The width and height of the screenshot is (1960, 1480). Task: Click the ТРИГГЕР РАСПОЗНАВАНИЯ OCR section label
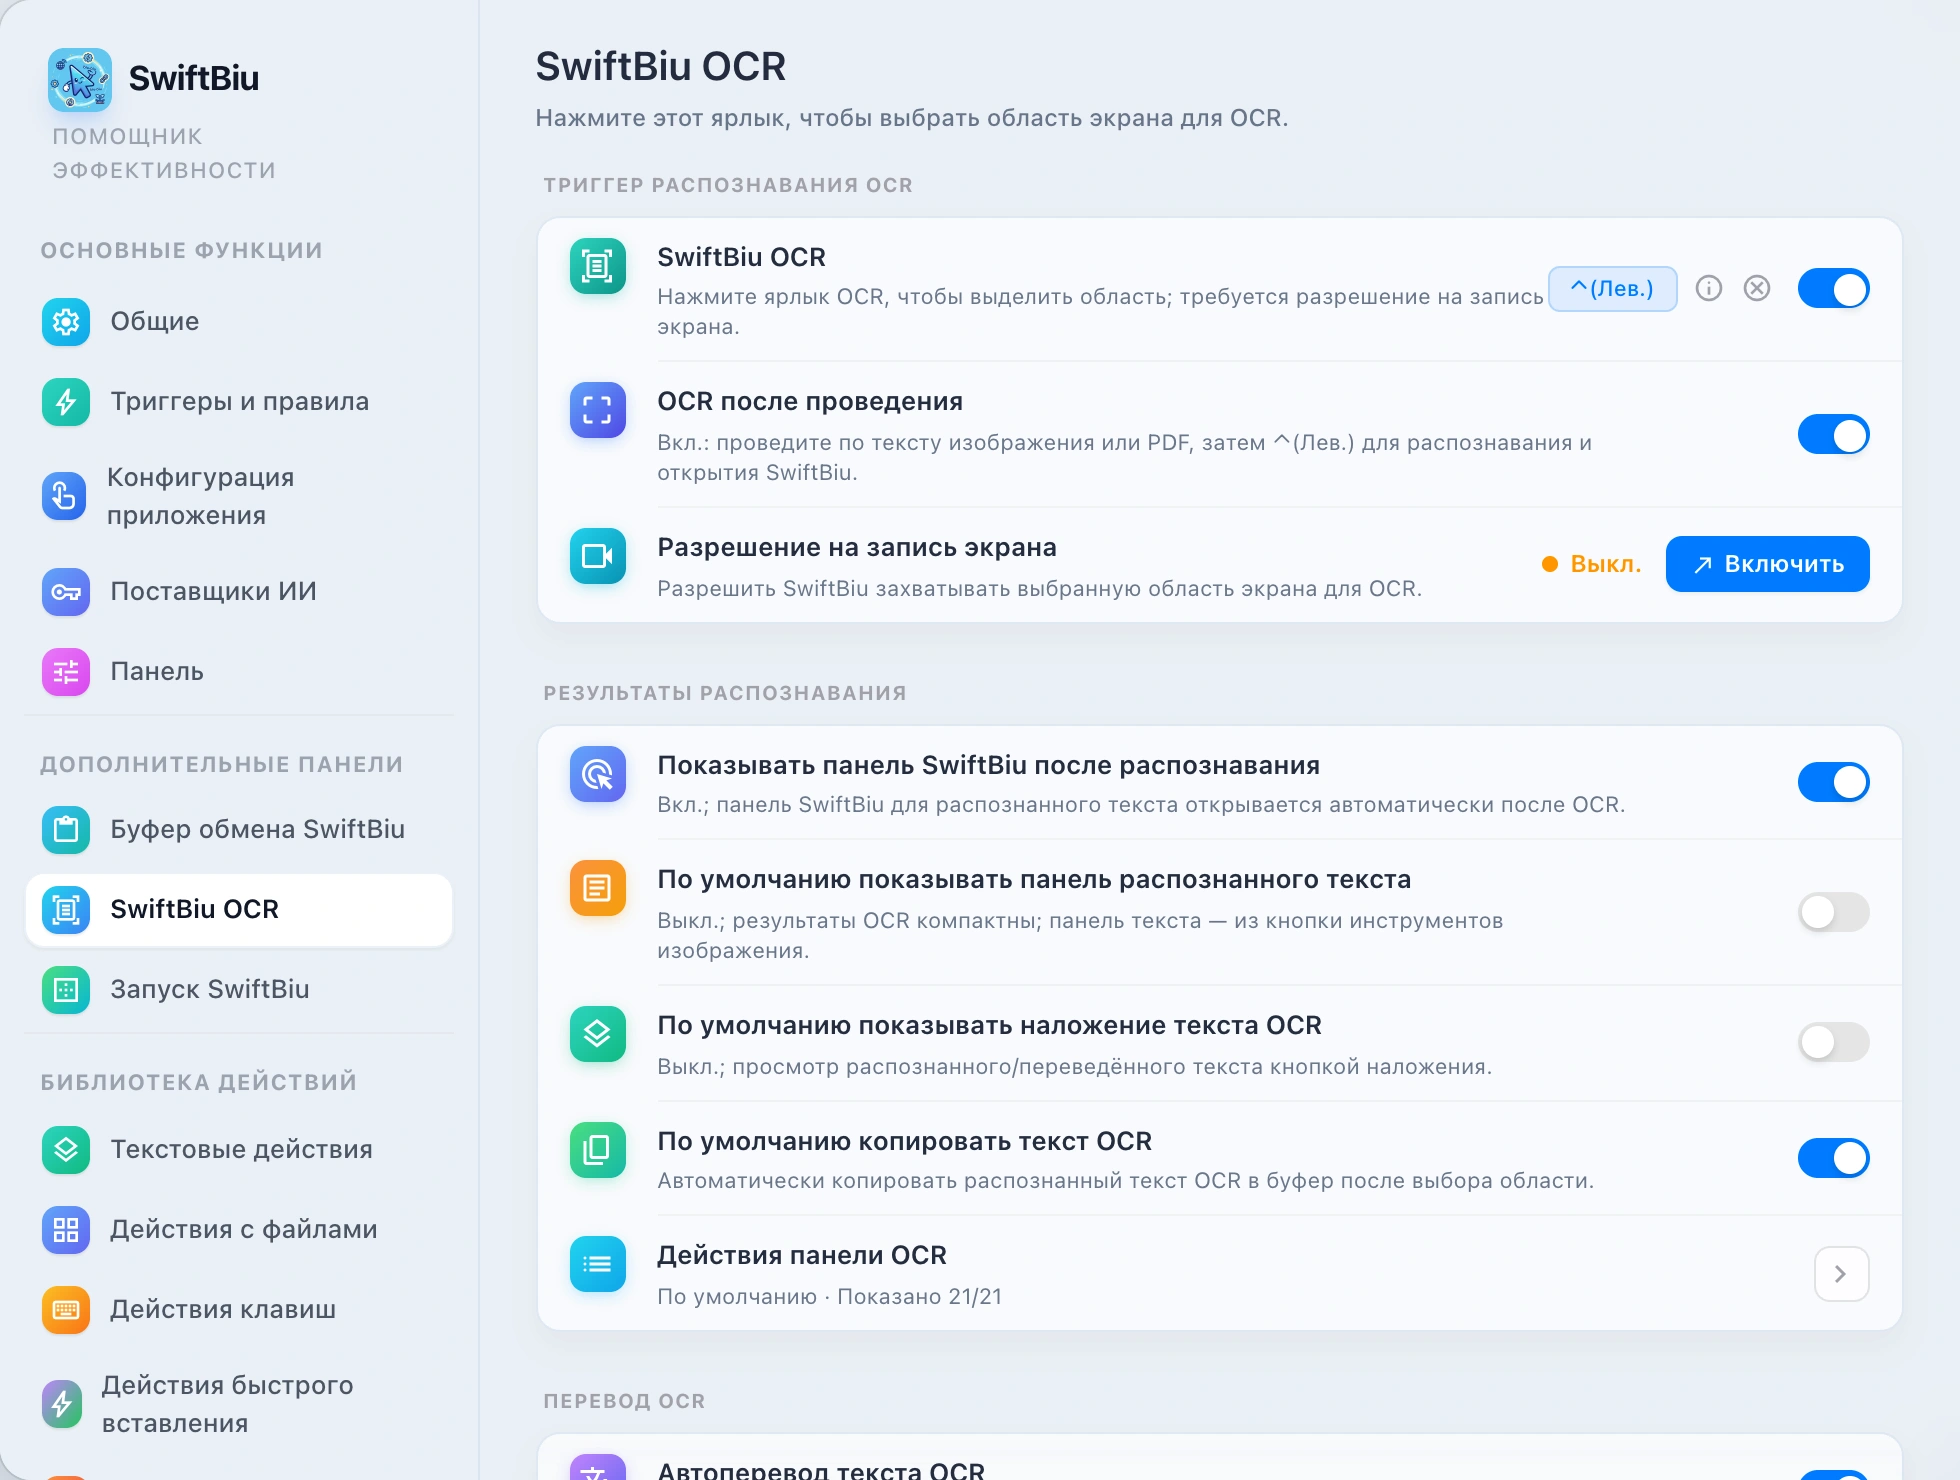coord(728,185)
